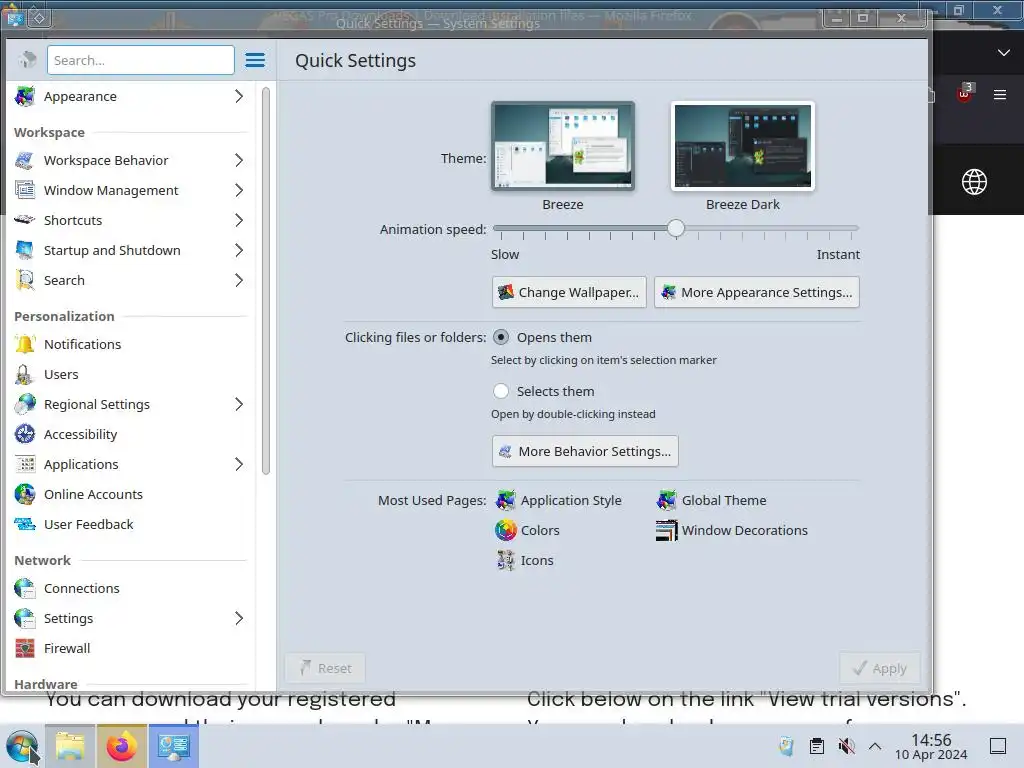Open System Settings from the taskbar
Viewport: 1024px width, 768px height.
click(174, 746)
